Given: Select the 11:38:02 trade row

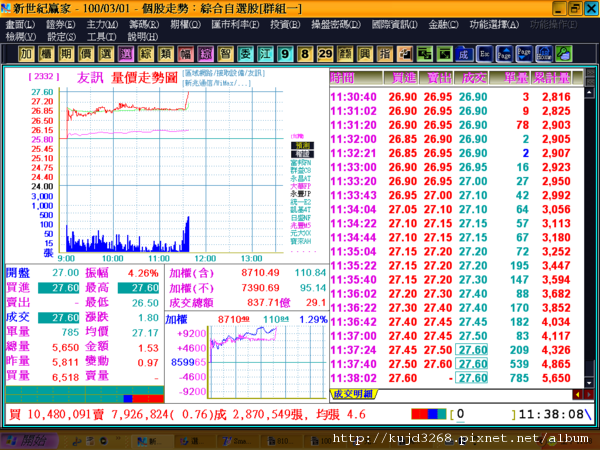Looking at the screenshot, I should pos(457,378).
